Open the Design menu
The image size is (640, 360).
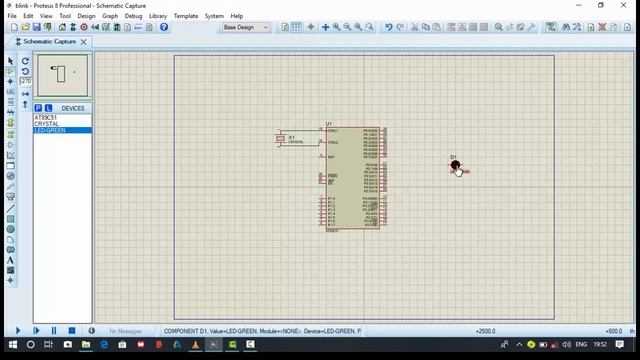tap(86, 16)
